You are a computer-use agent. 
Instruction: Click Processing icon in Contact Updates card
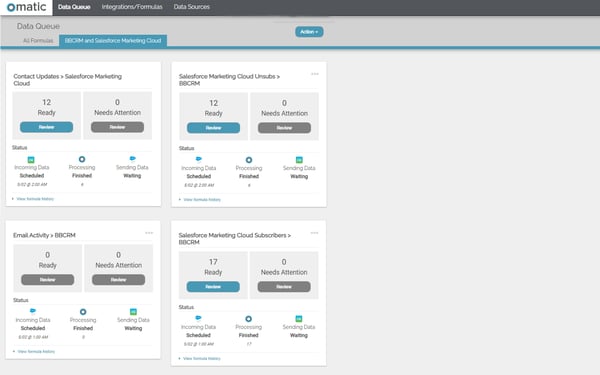click(82, 159)
